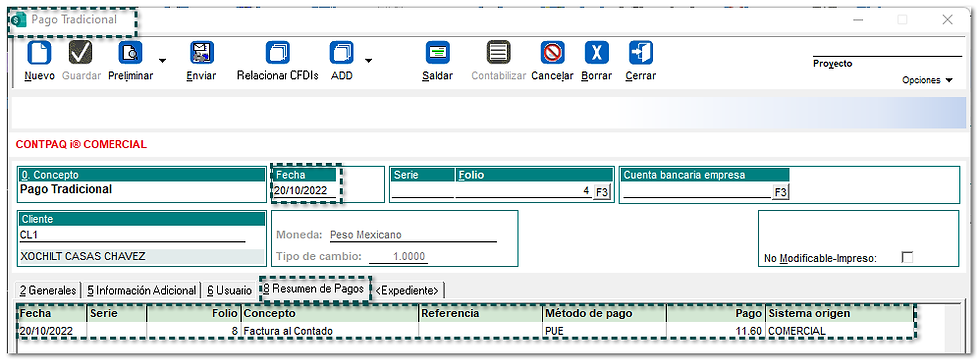
Task: Click F3 button beside Cuenta bancaria
Action: point(781,192)
